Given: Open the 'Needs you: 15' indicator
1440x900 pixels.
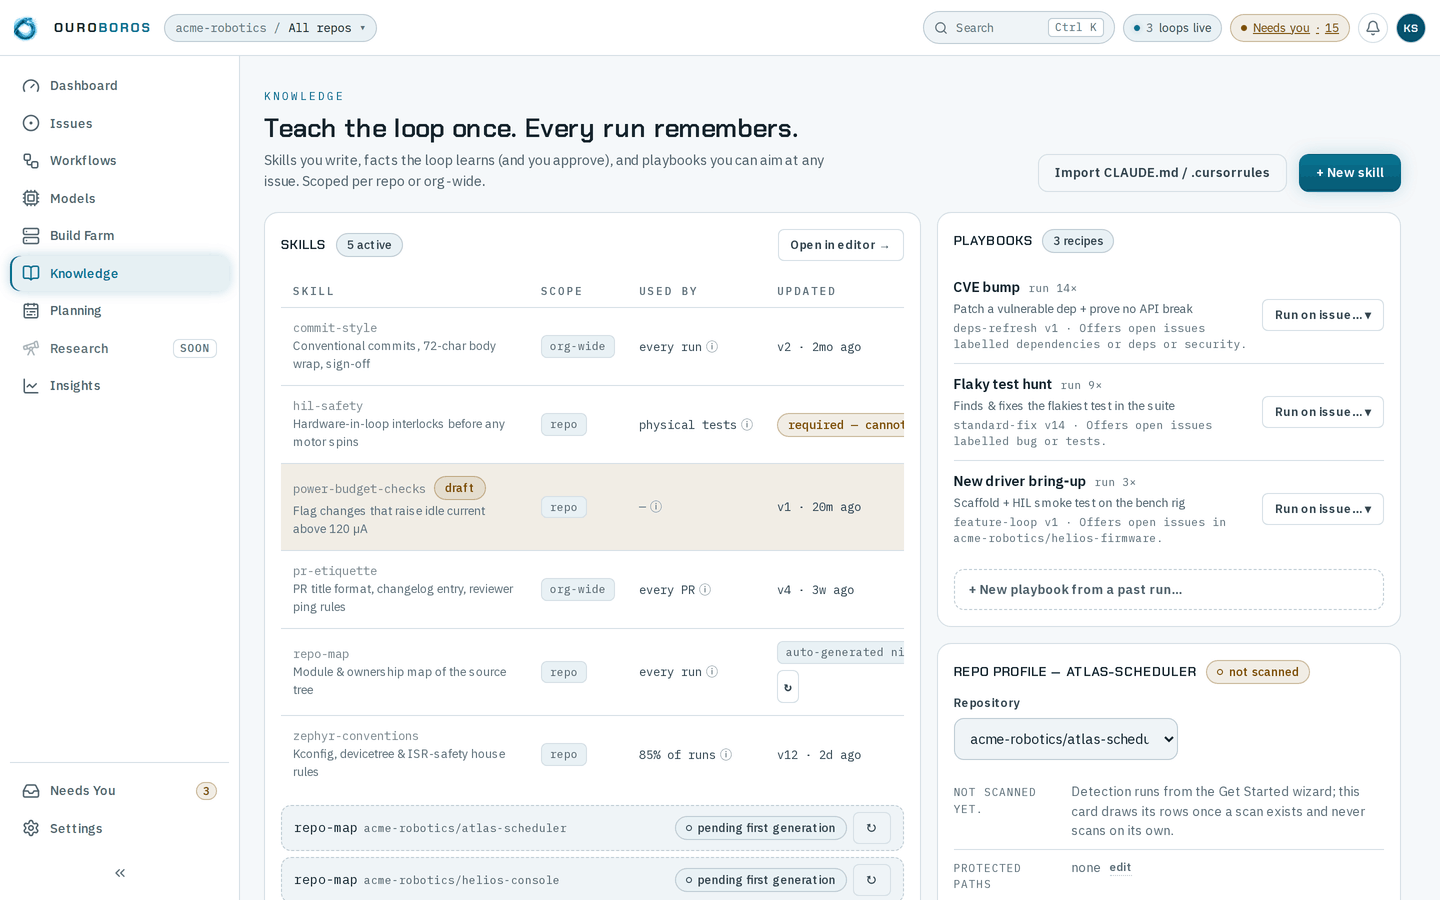Looking at the screenshot, I should click(x=1289, y=28).
